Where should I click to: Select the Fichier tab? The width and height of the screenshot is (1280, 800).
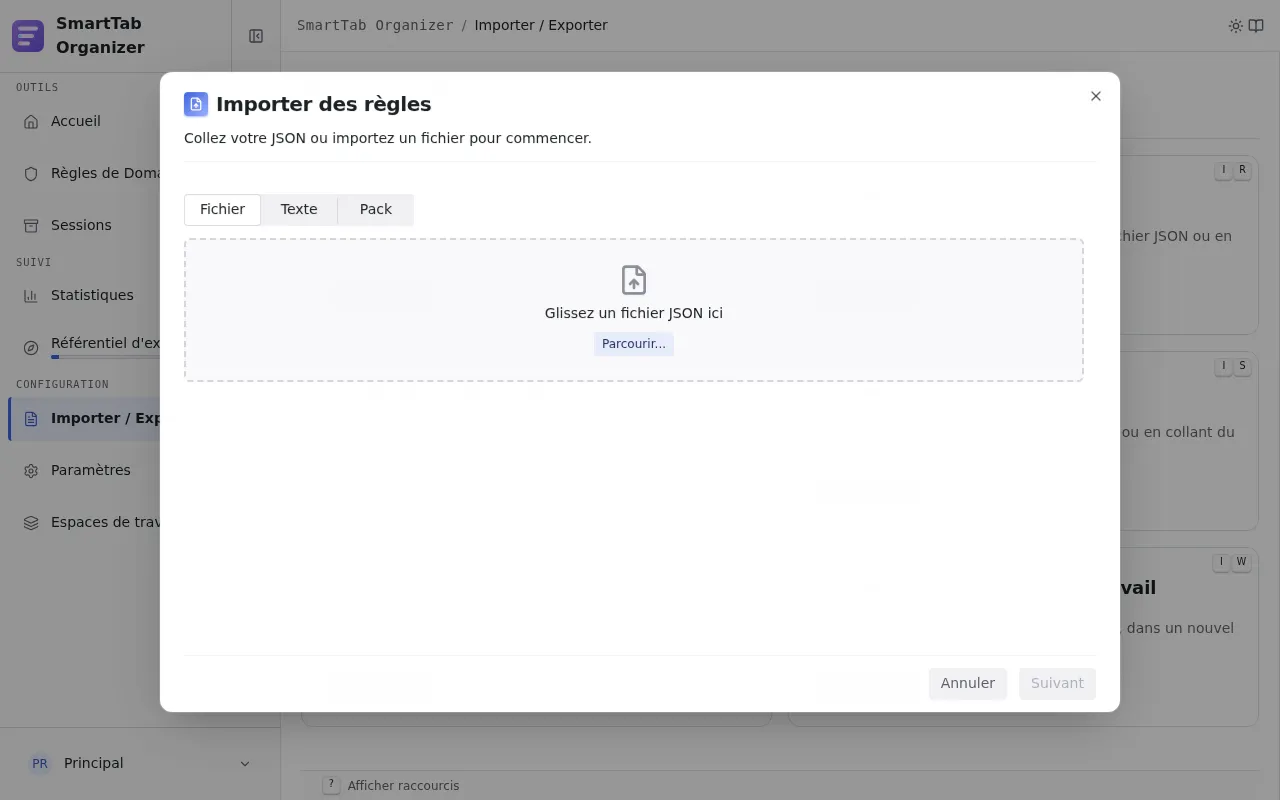(222, 210)
